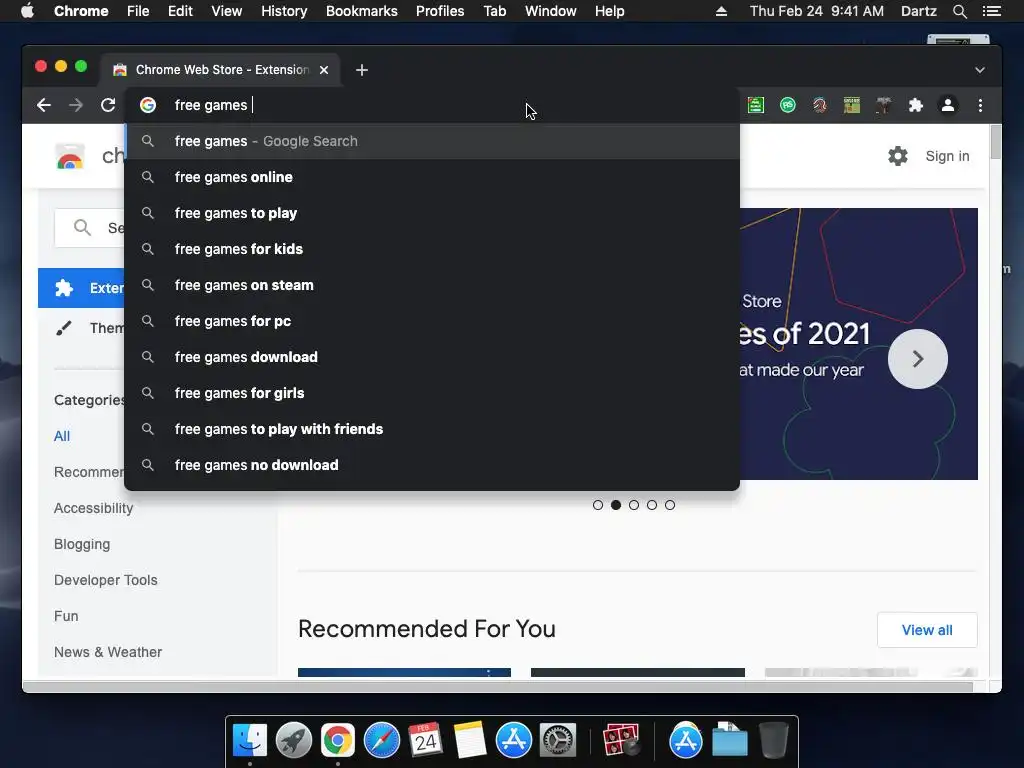Screen dimensions: 1024x768
Task: Select the second carousel dot
Action: coord(616,505)
